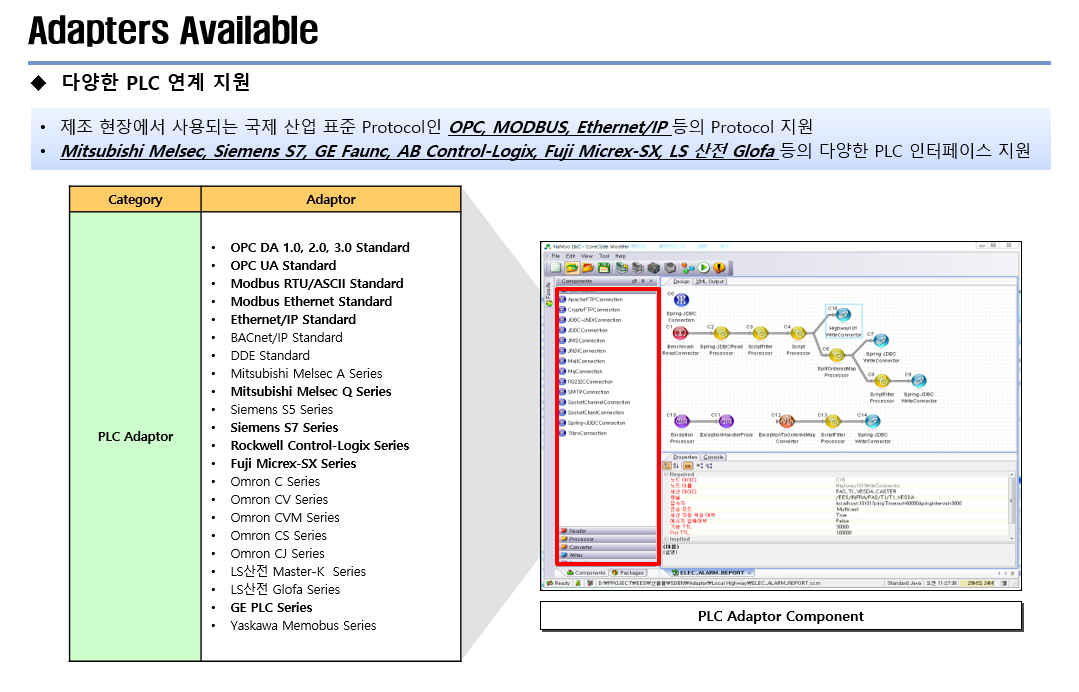Expand the Reader component group
Image resolution: width=1079 pixels, height=692 pixels.
click(x=608, y=531)
